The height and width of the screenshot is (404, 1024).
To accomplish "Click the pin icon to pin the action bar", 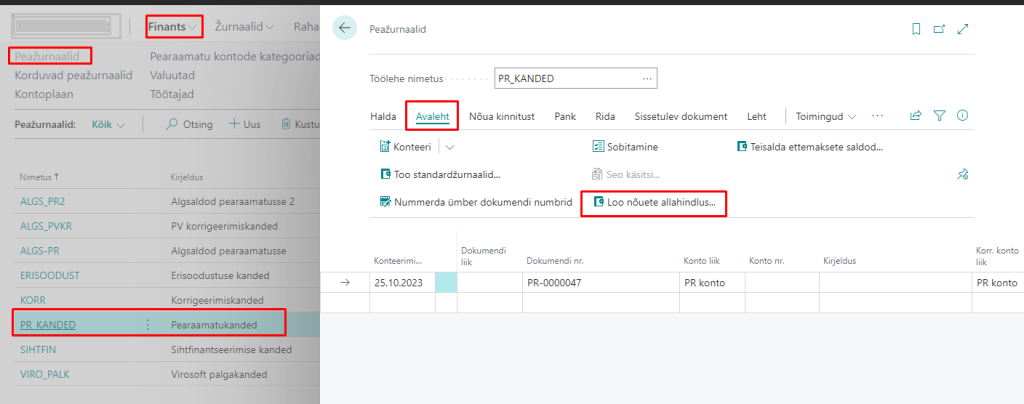I will point(962,174).
